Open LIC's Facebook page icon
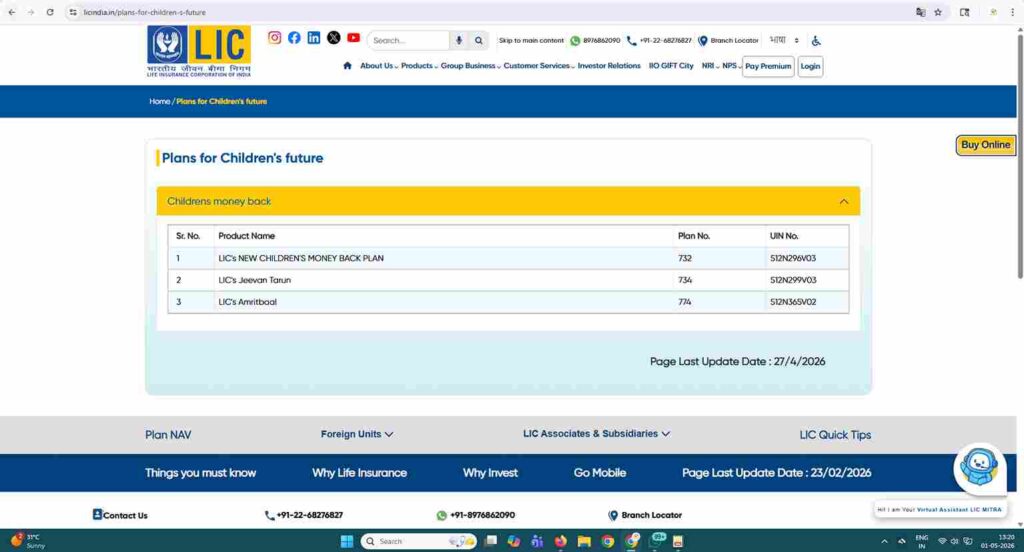Image resolution: width=1024 pixels, height=552 pixels. 294,38
